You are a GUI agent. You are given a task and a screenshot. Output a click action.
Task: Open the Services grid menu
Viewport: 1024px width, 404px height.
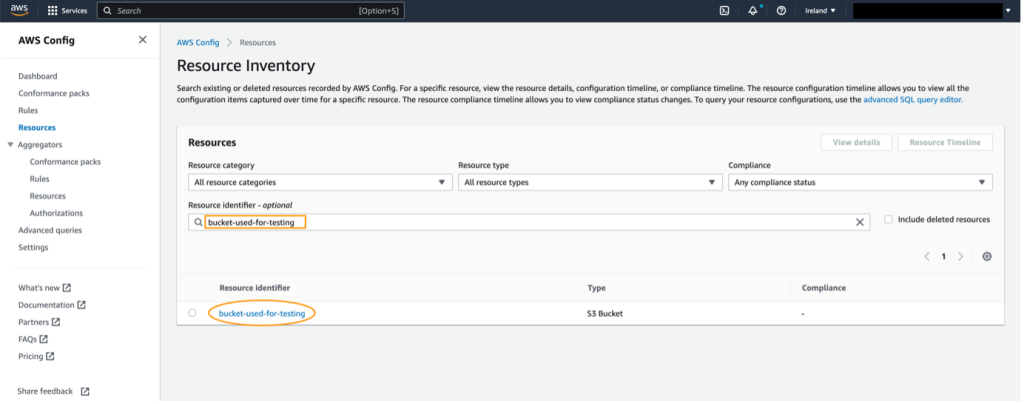[68, 10]
